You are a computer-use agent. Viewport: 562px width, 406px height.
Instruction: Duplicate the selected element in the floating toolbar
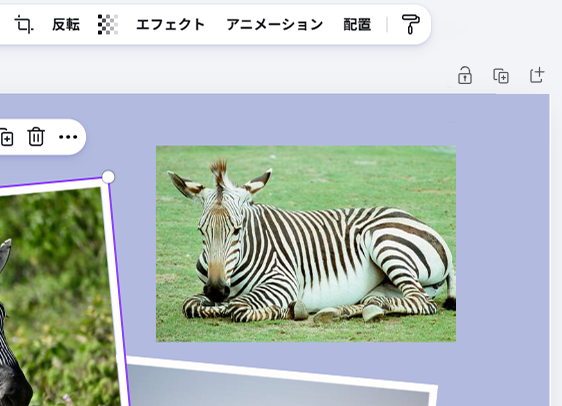(x=7, y=138)
